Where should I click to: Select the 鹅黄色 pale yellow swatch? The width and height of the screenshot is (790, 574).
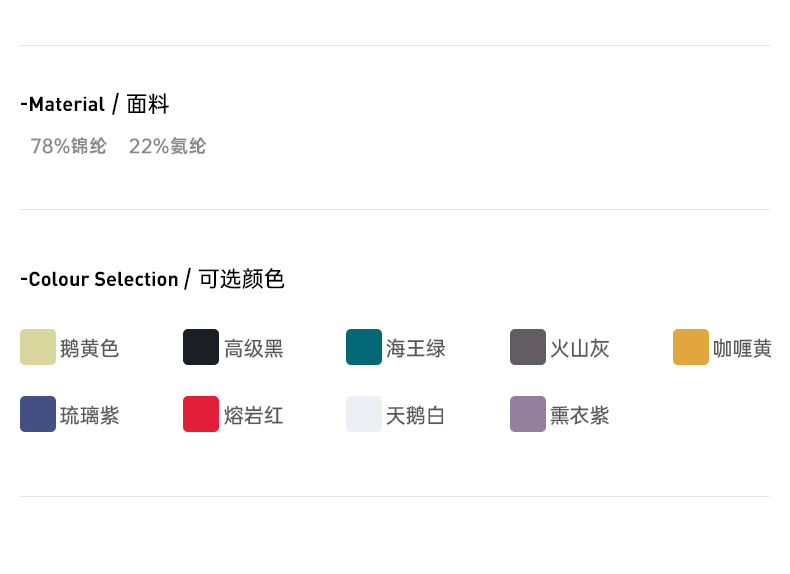point(38,347)
